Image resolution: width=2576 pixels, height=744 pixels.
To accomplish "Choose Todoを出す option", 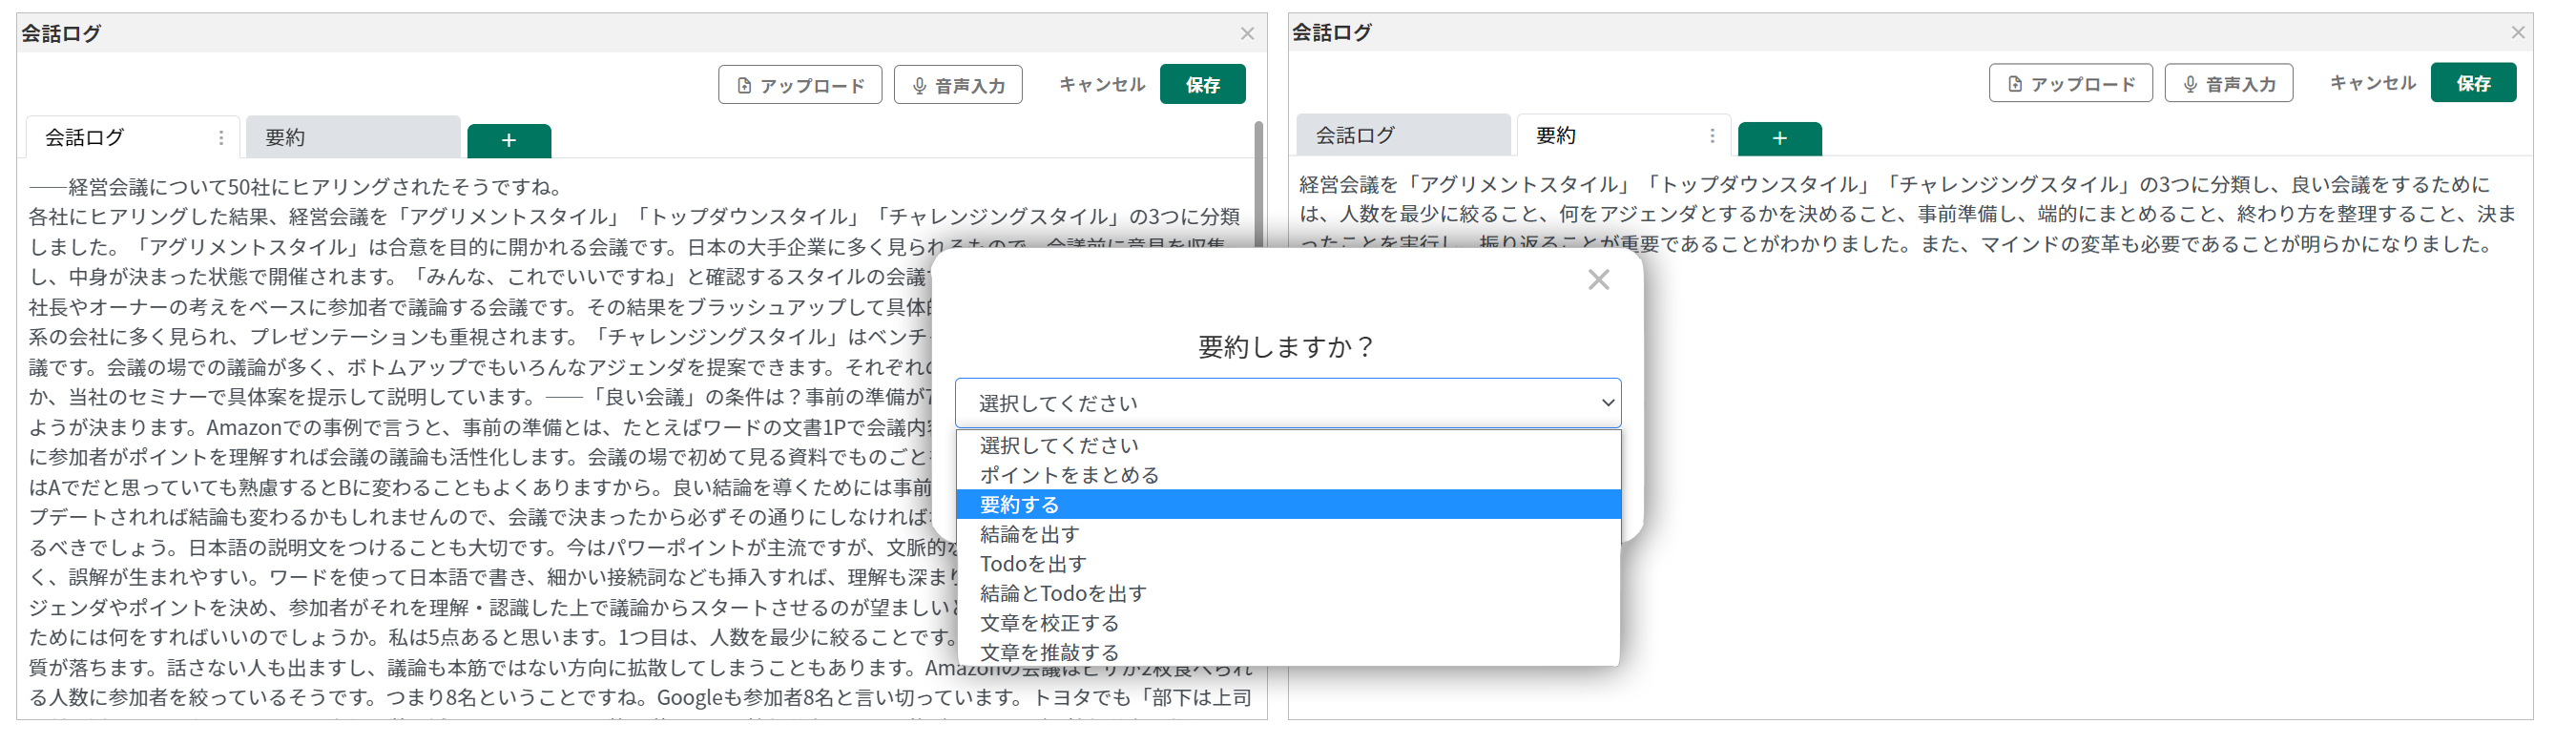I will click(x=1288, y=564).
